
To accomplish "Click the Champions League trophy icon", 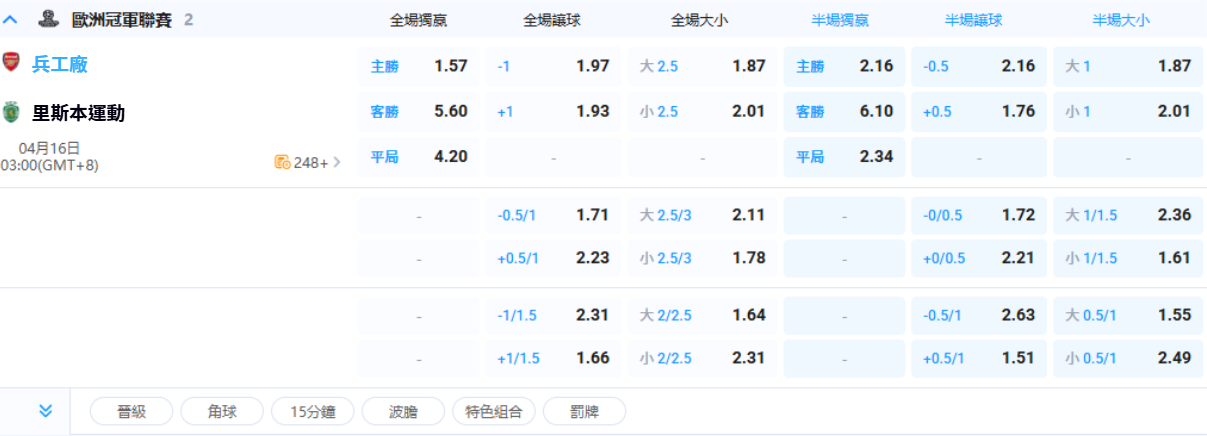I will click(x=47, y=18).
